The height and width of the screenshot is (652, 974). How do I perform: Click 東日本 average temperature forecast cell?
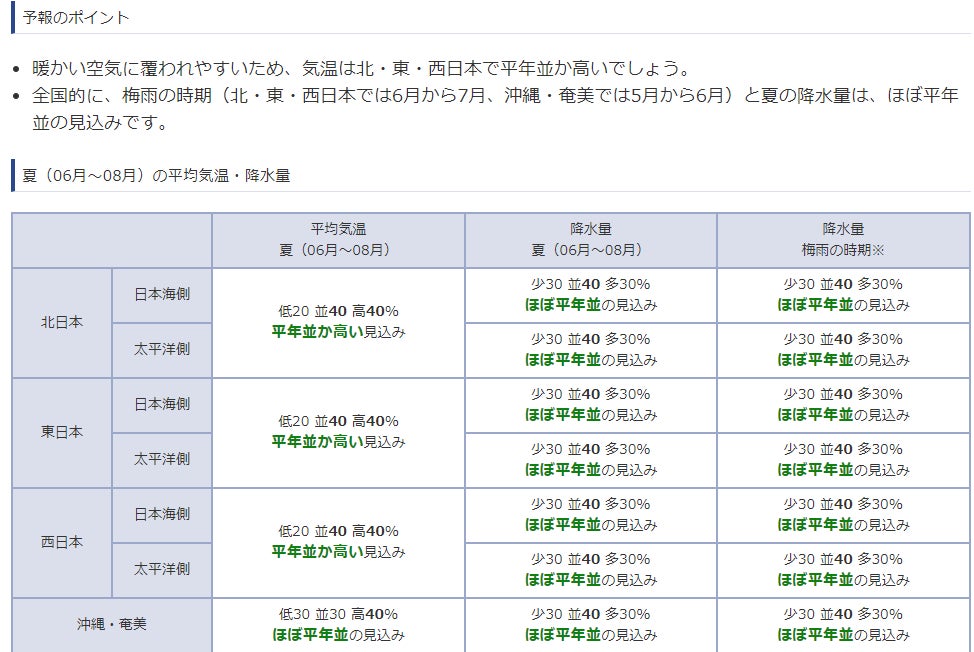pyautogui.click(x=338, y=433)
